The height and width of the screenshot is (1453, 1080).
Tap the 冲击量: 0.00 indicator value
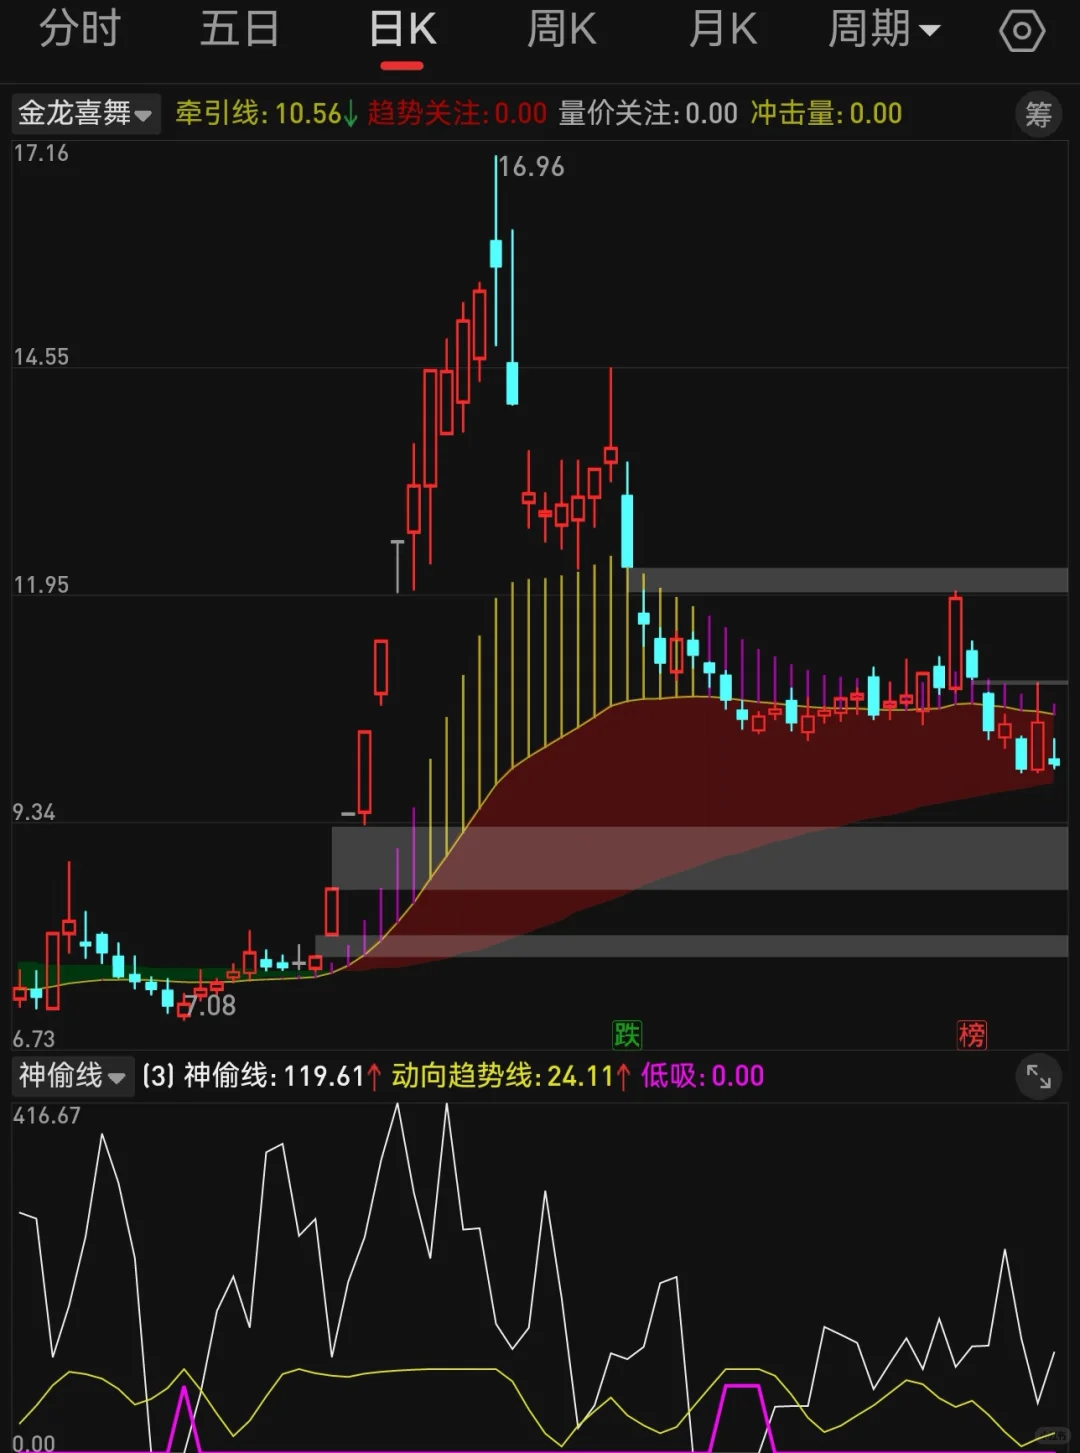826,113
